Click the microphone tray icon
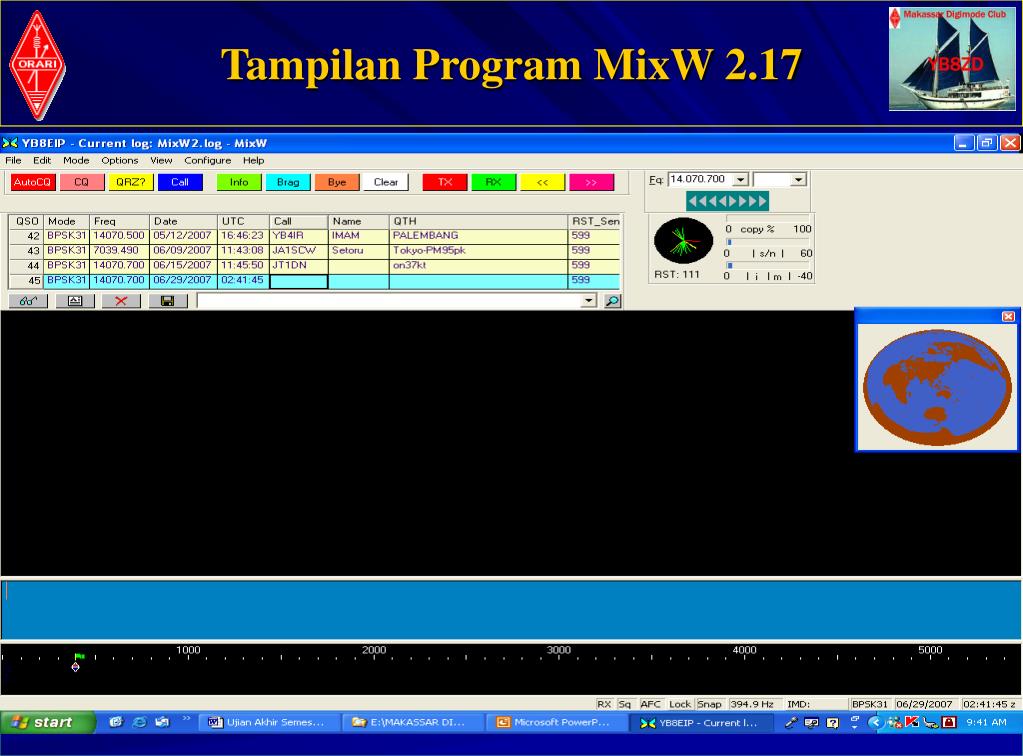Viewport: 1023px width, 756px height. (791, 722)
